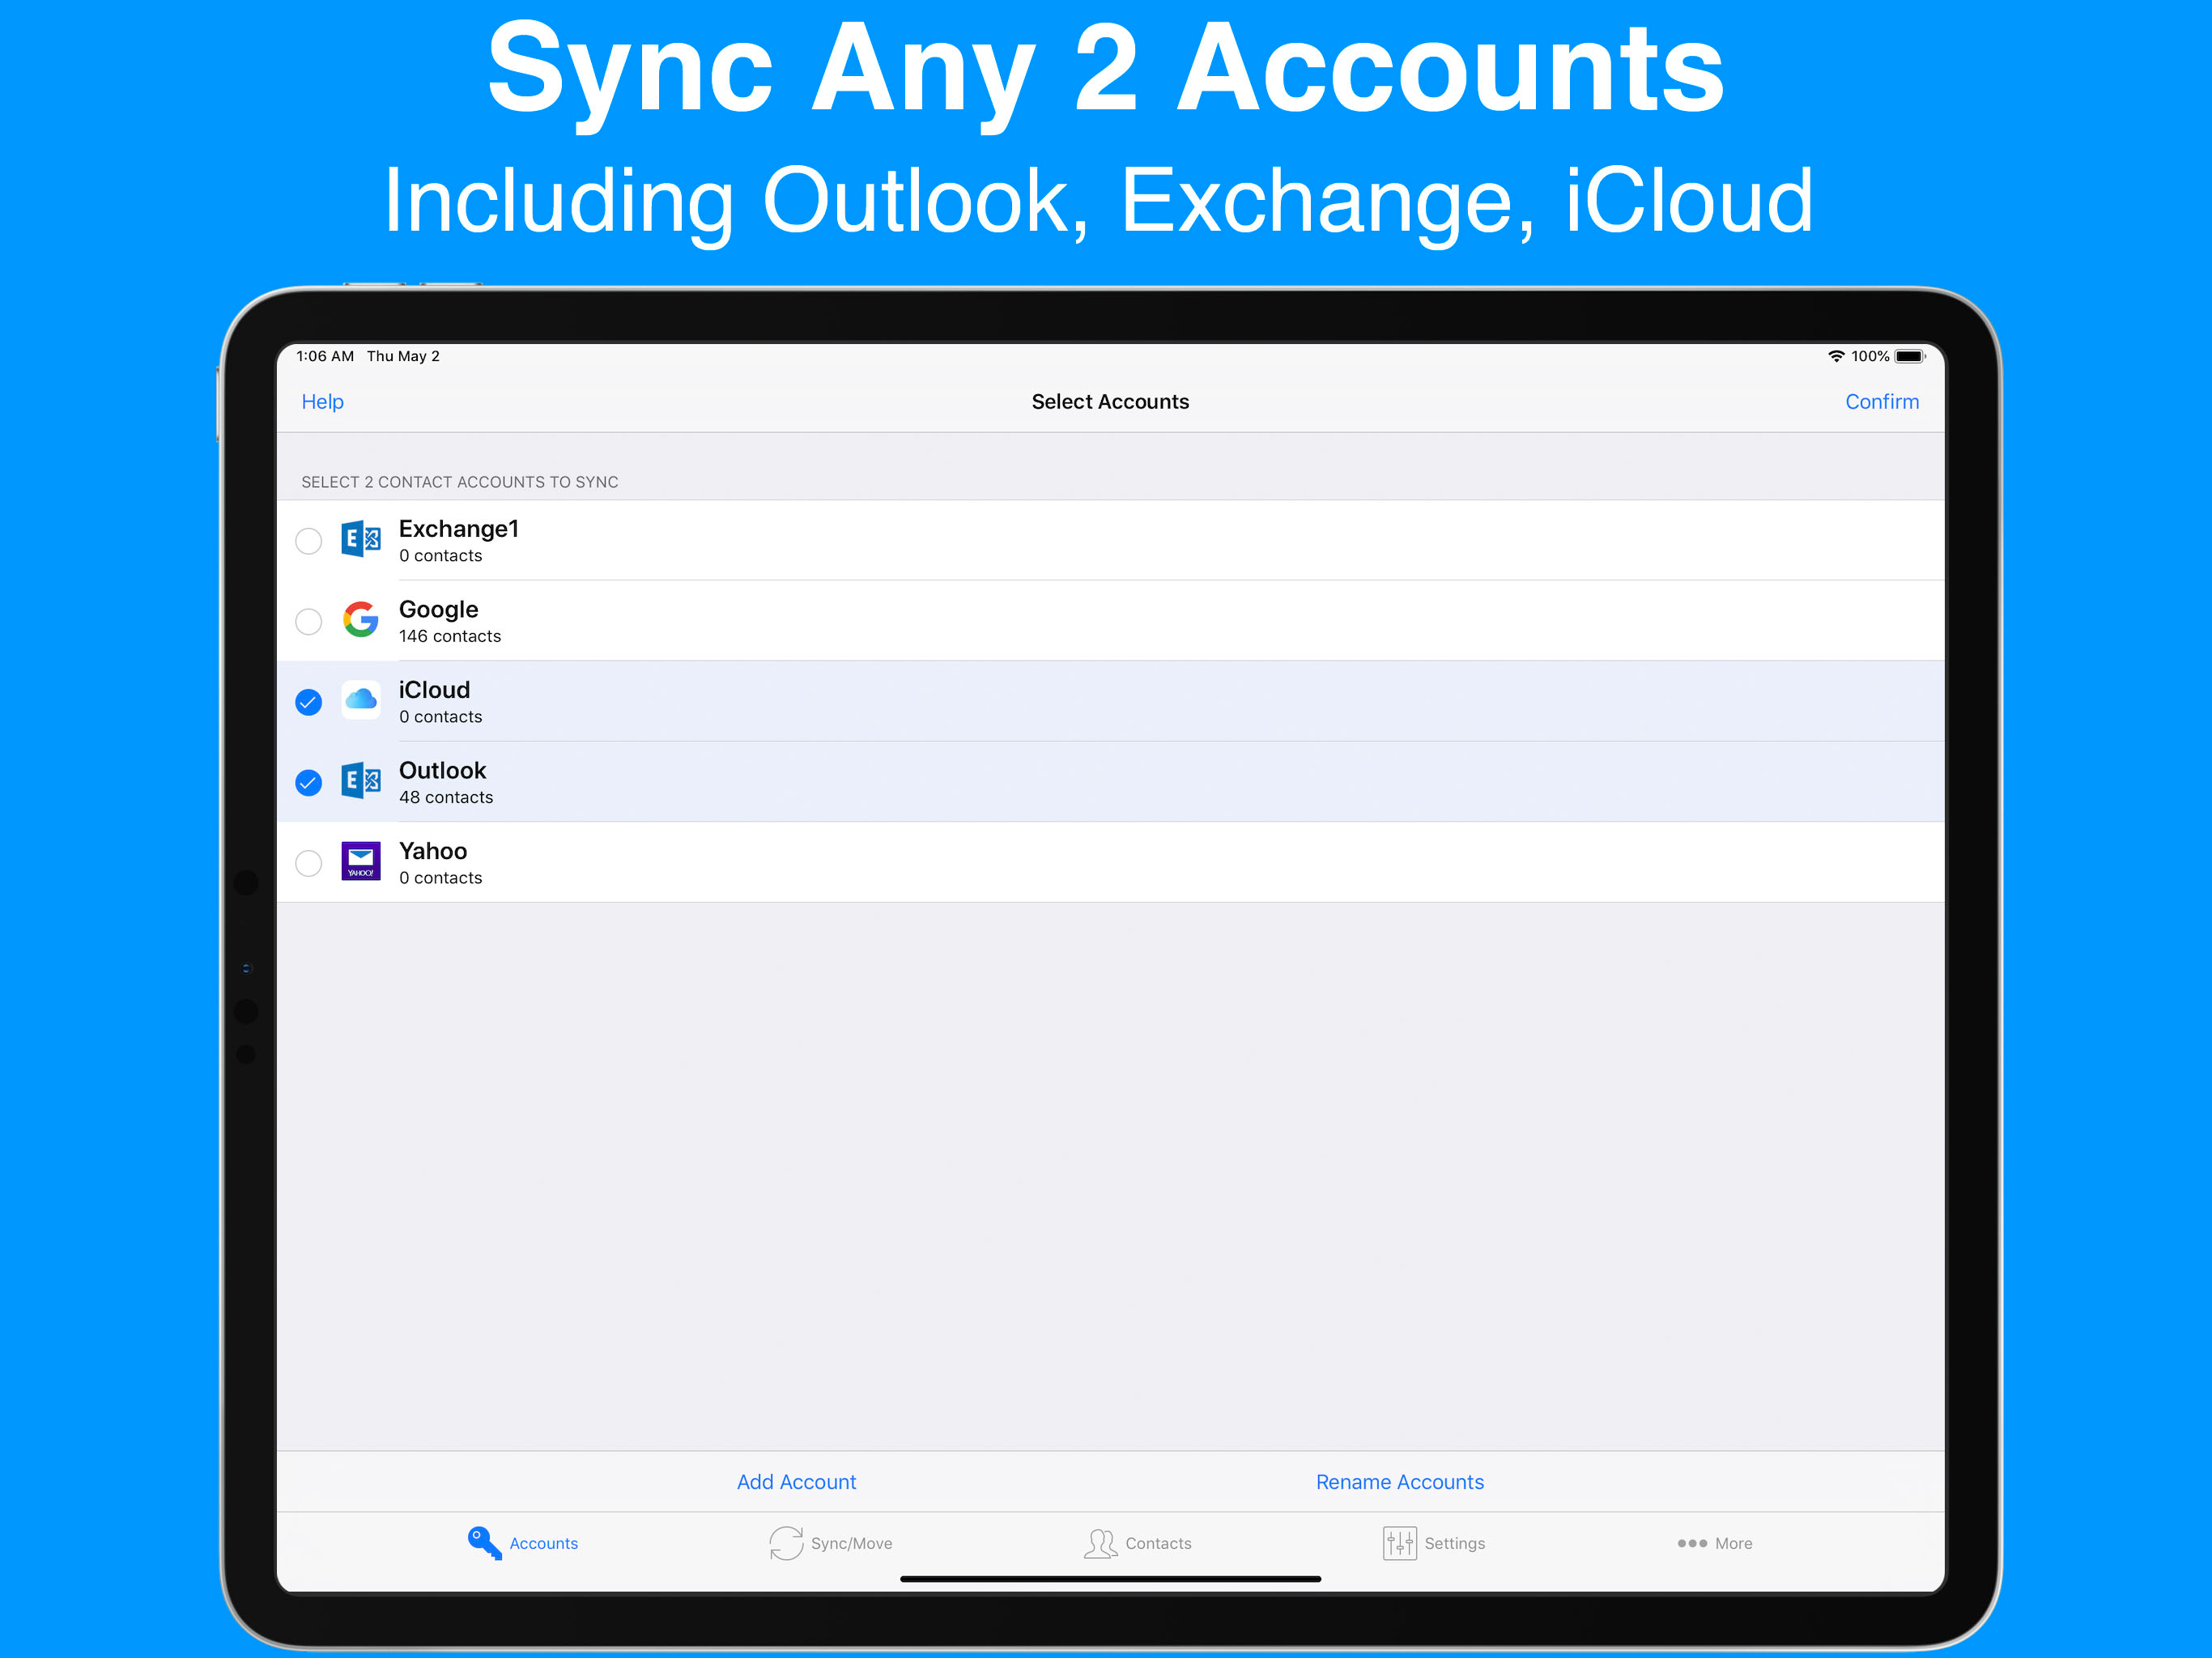Select the Yahoo account radio button
This screenshot has height=1658, width=2212.
tap(309, 863)
